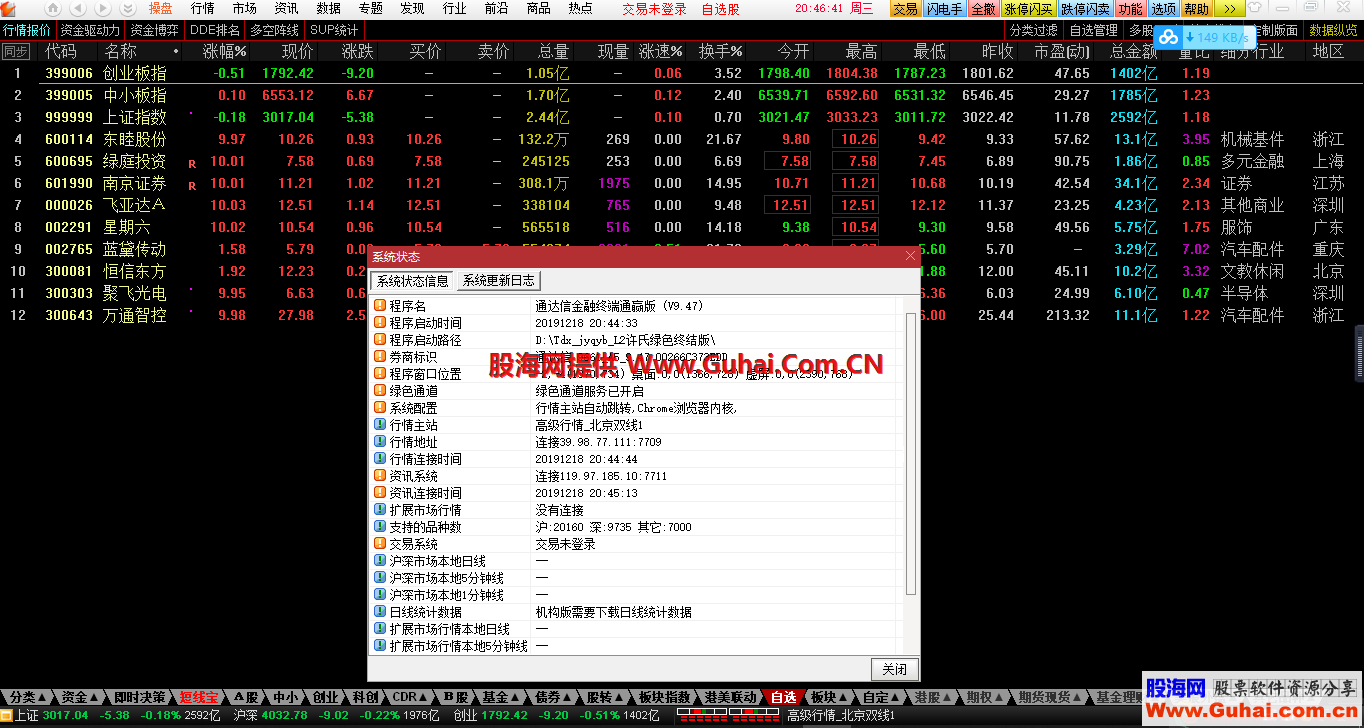Select the 399006 创业板指 row
1364x728 pixels.
click(x=682, y=73)
